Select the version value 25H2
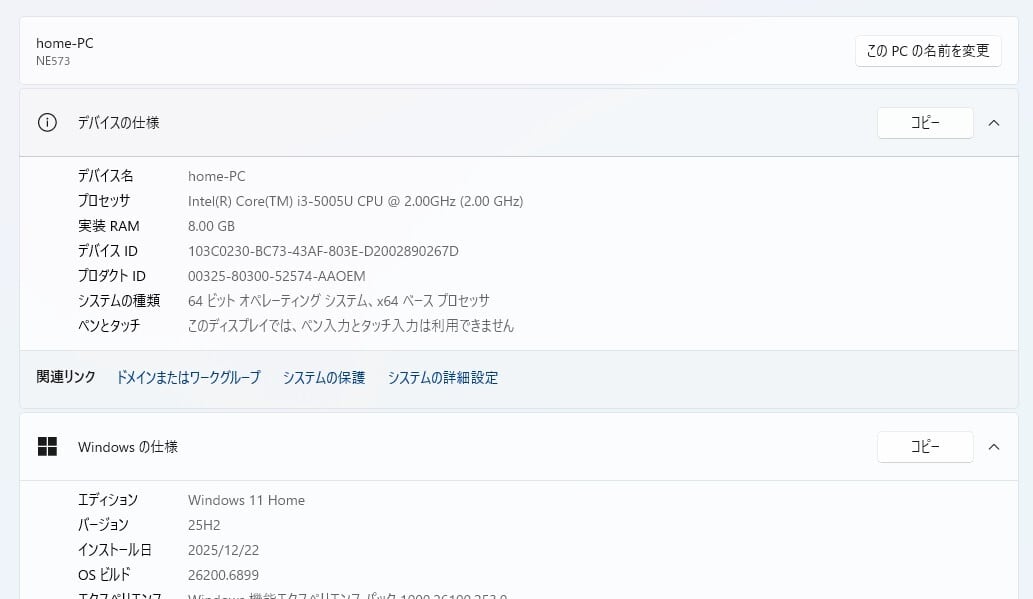1033x599 pixels. pos(204,525)
